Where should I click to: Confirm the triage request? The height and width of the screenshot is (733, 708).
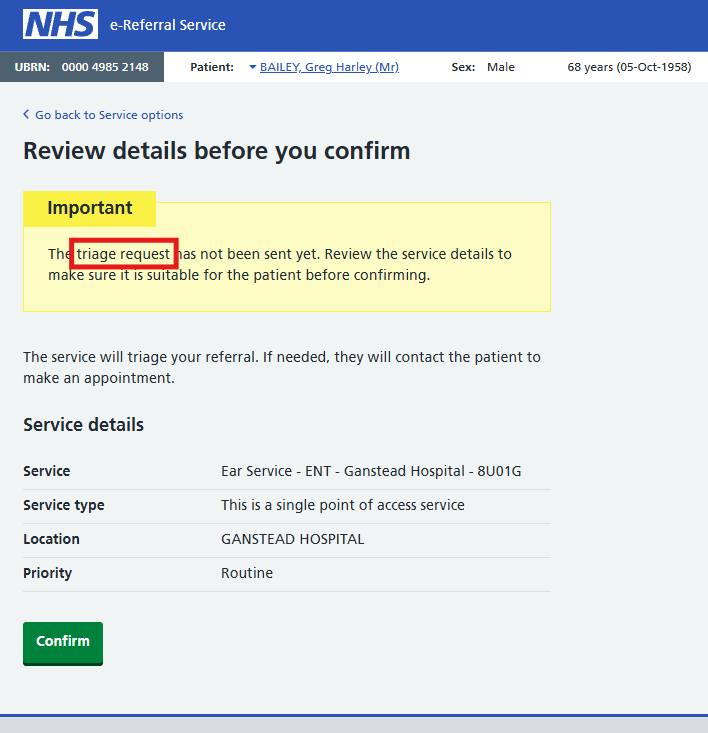coord(63,643)
